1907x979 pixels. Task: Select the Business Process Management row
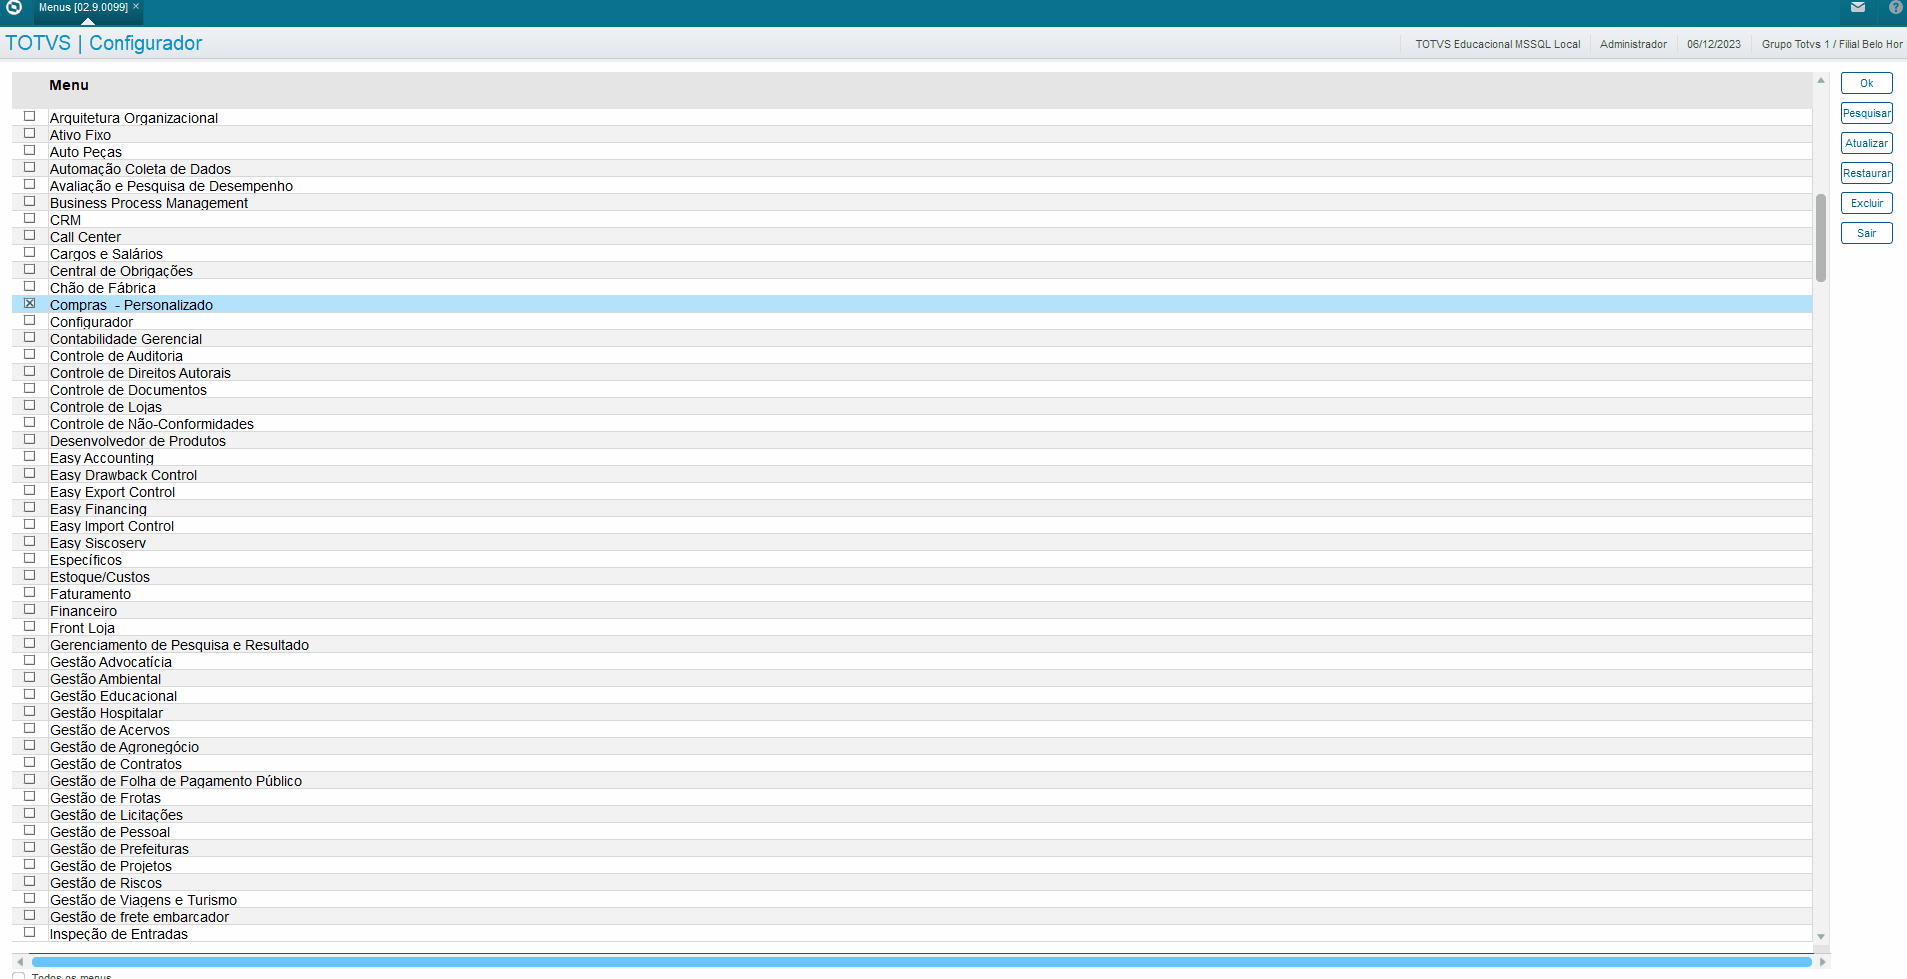pyautogui.click(x=912, y=203)
